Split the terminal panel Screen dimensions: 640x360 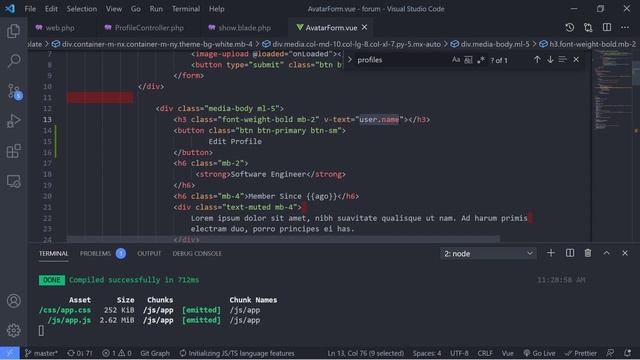click(x=570, y=253)
